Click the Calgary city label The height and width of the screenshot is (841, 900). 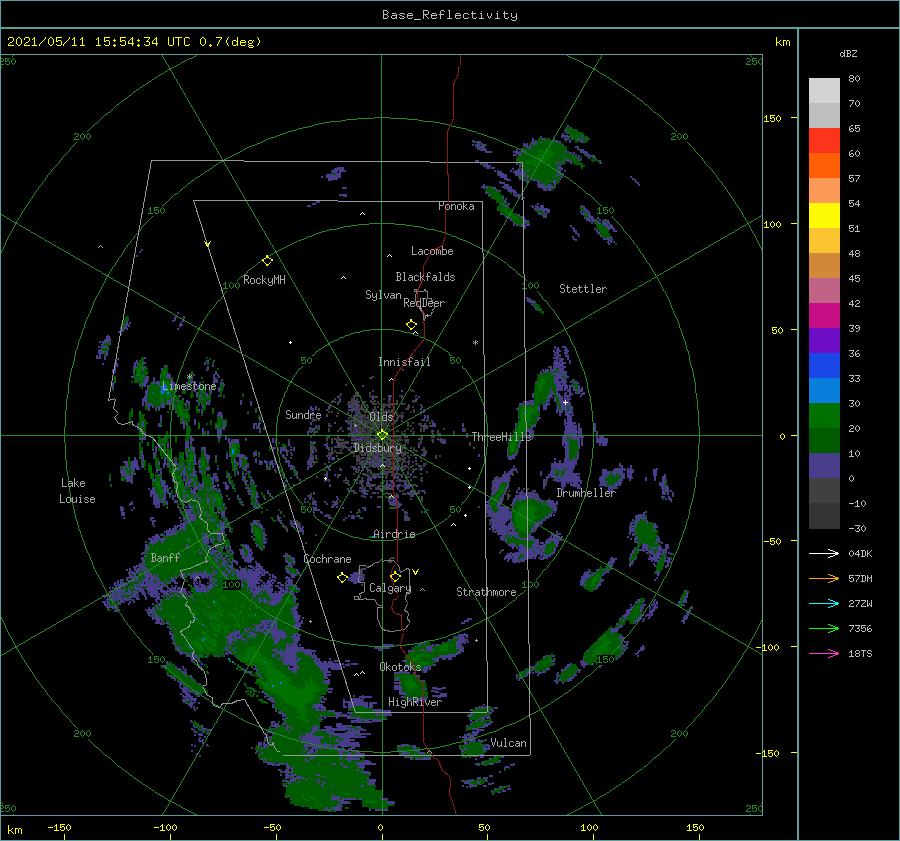click(x=390, y=588)
